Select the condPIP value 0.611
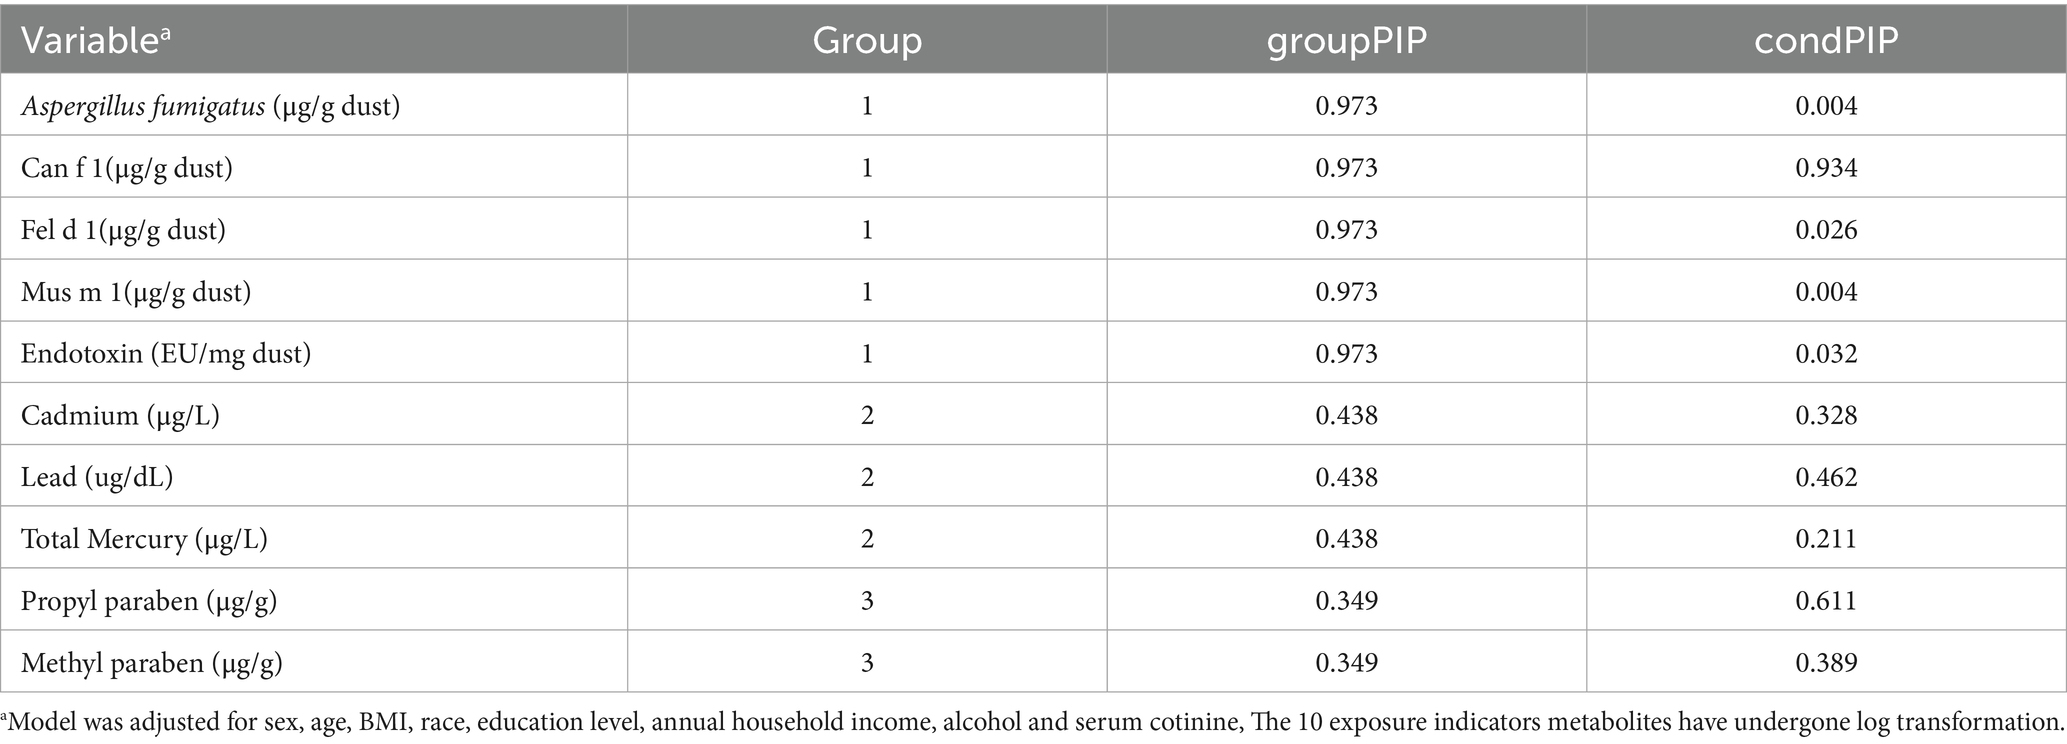Image resolution: width=2067 pixels, height=744 pixels. (x=1826, y=601)
